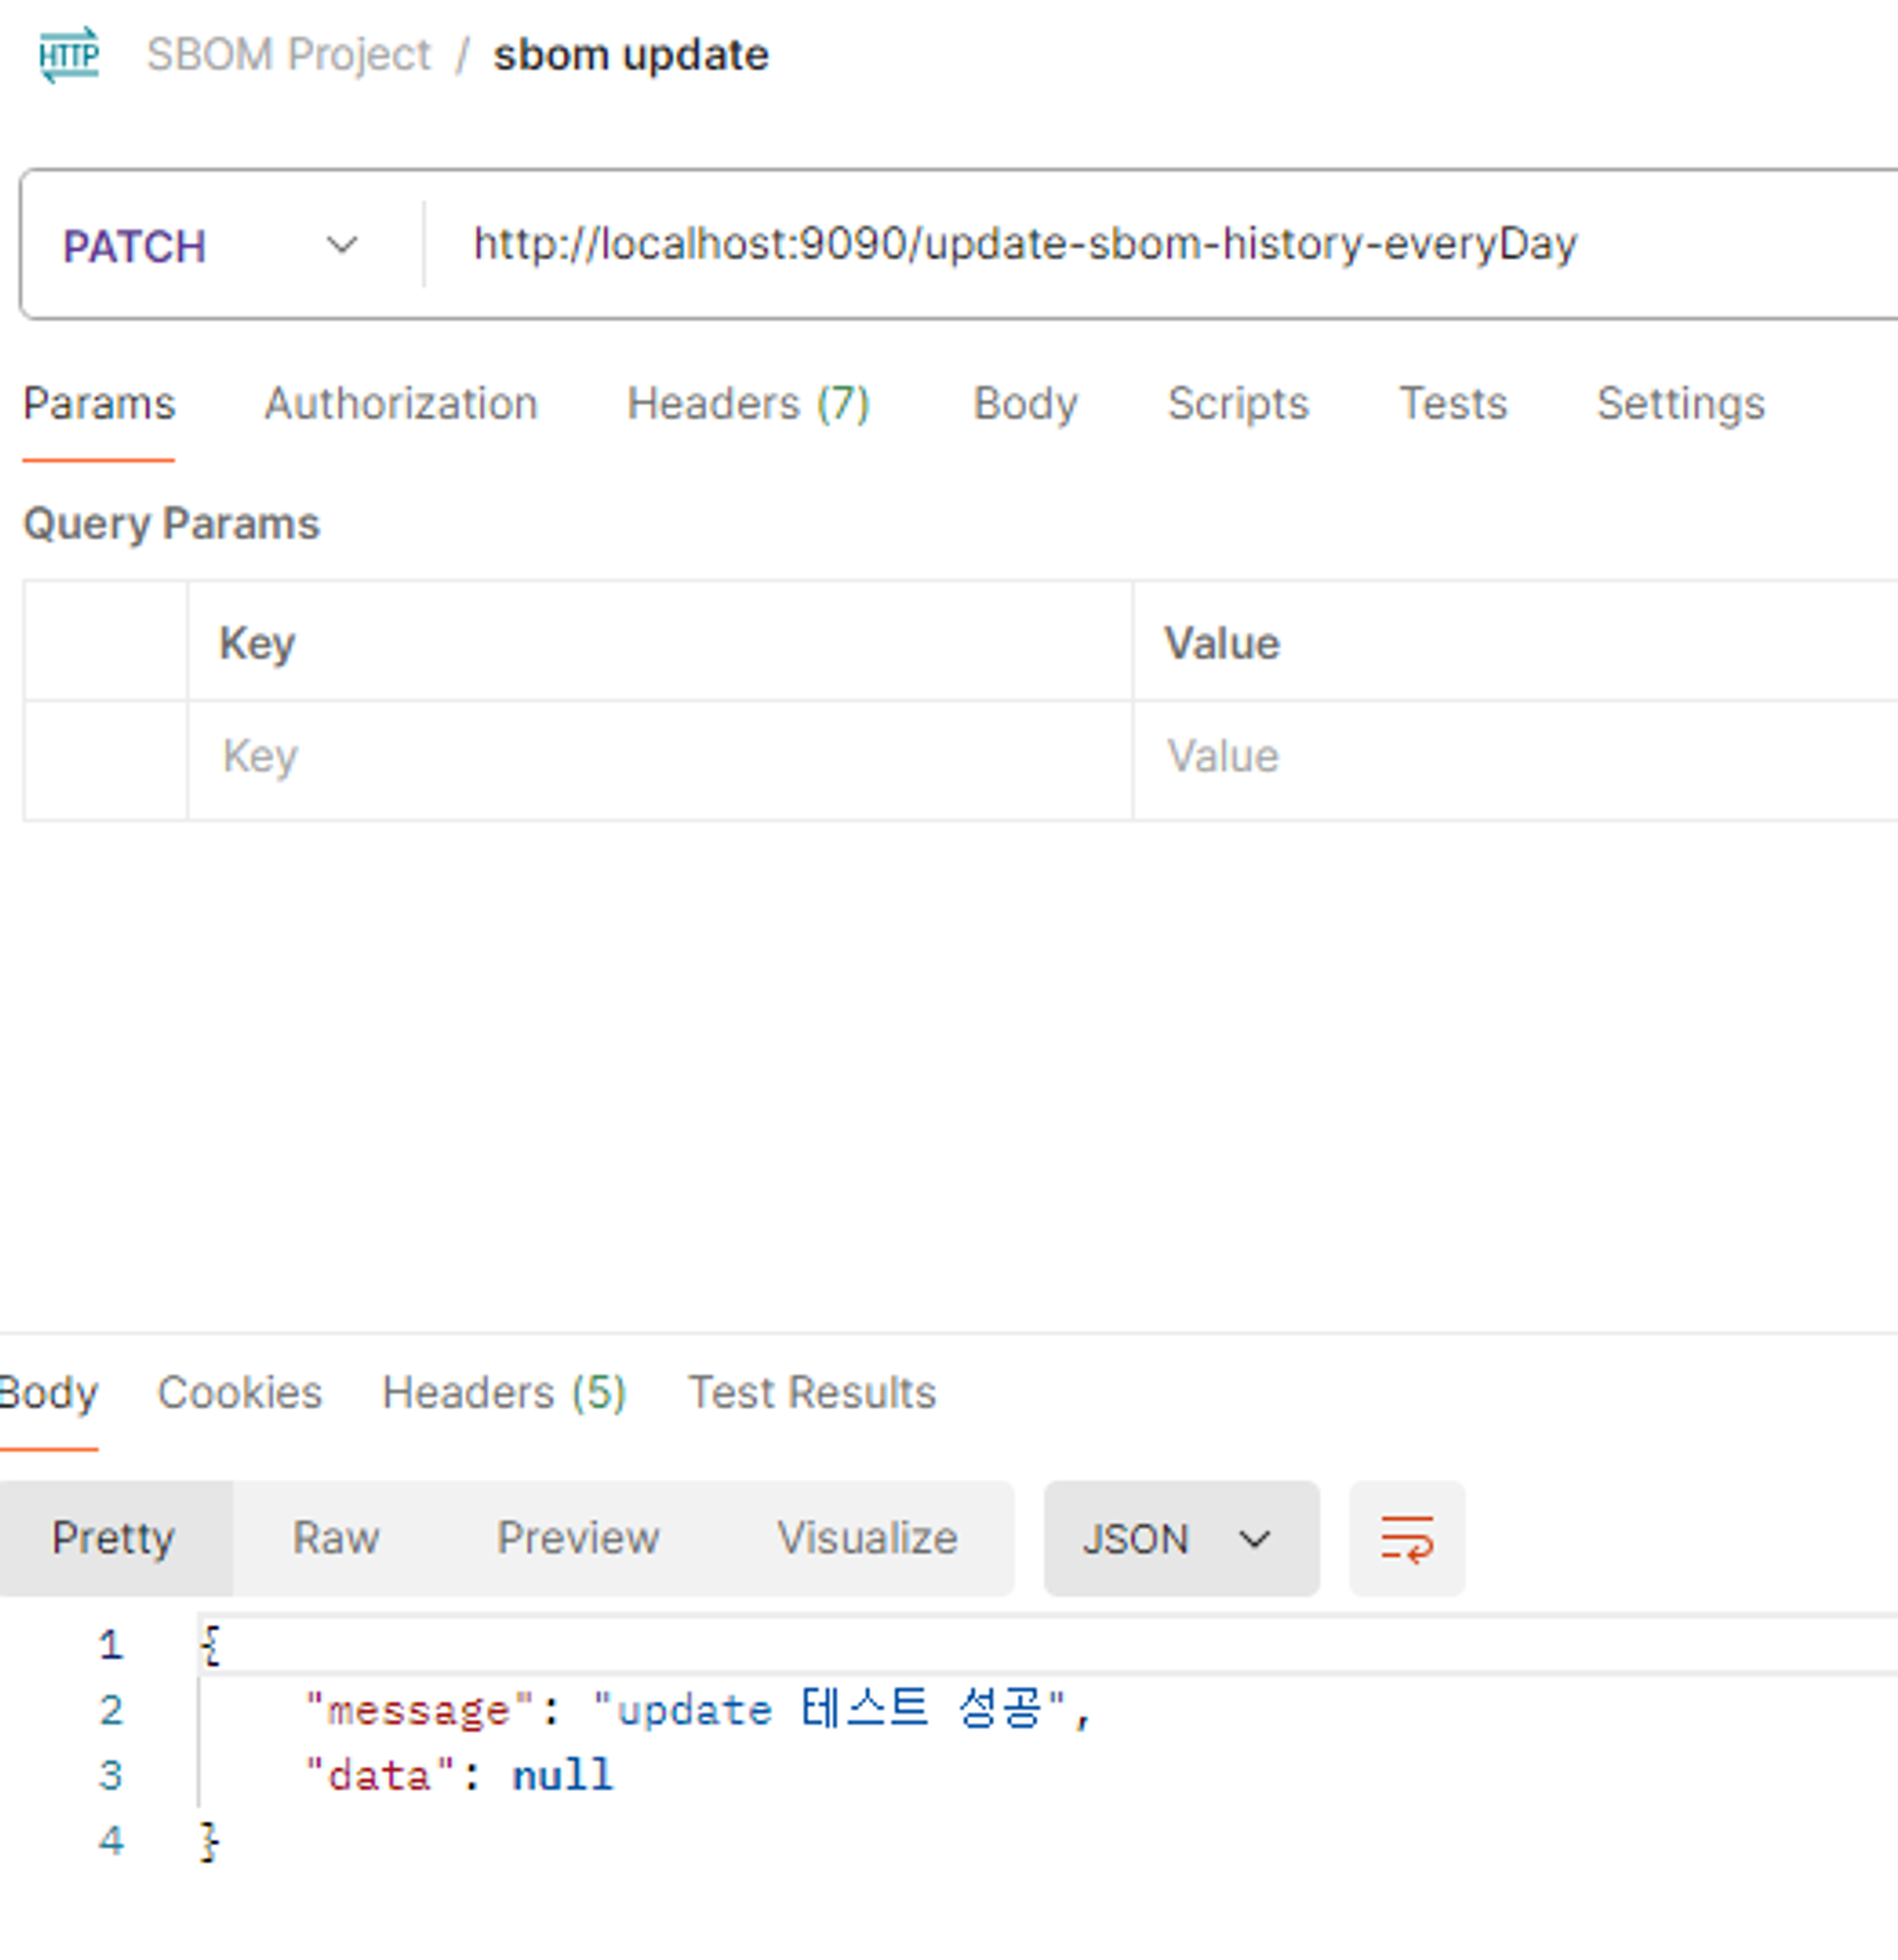Viewport: 1898px width, 1960px height.
Task: Go to the Scripts tab
Action: coord(1237,404)
